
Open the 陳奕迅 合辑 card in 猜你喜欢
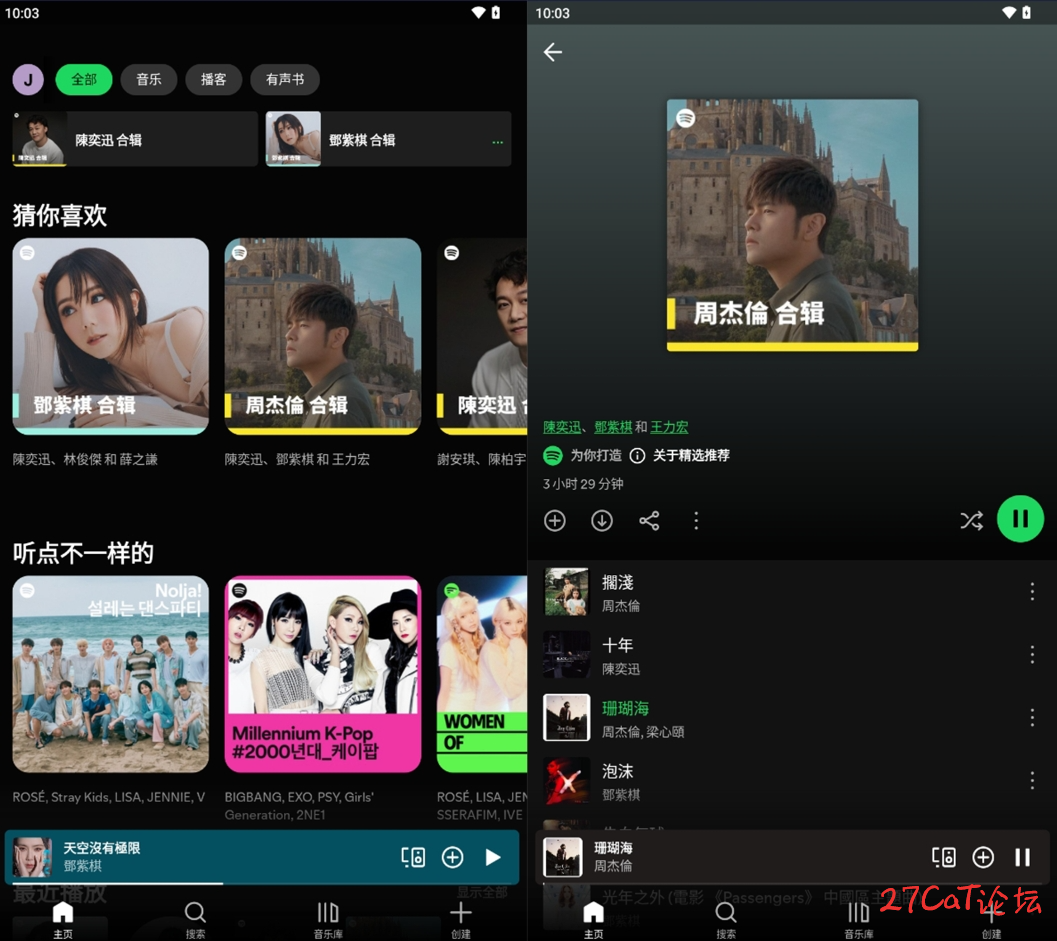point(482,336)
